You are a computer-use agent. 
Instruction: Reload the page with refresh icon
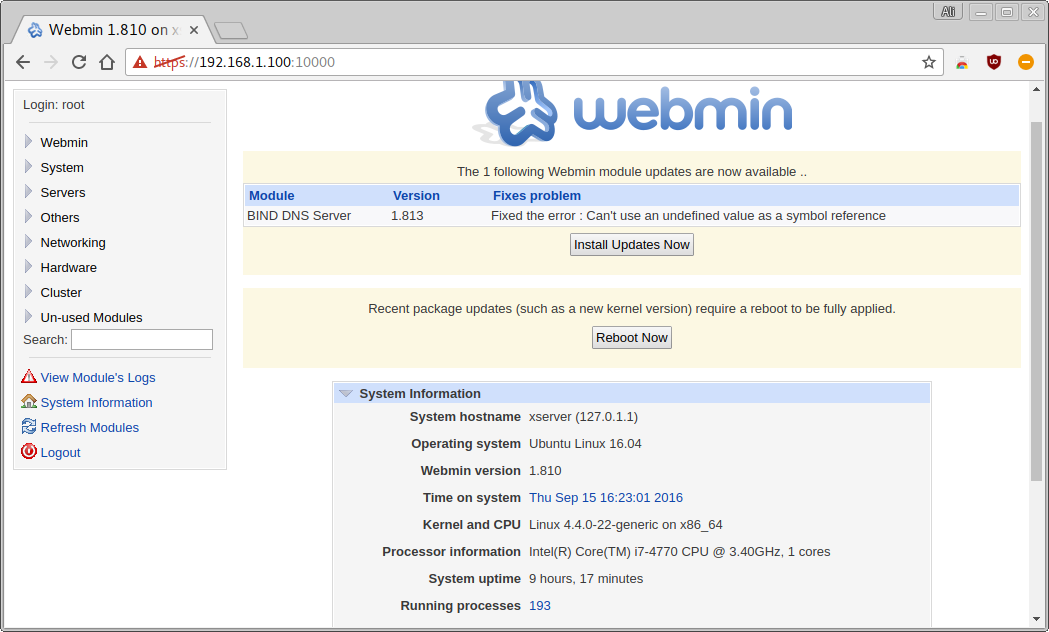(x=79, y=62)
